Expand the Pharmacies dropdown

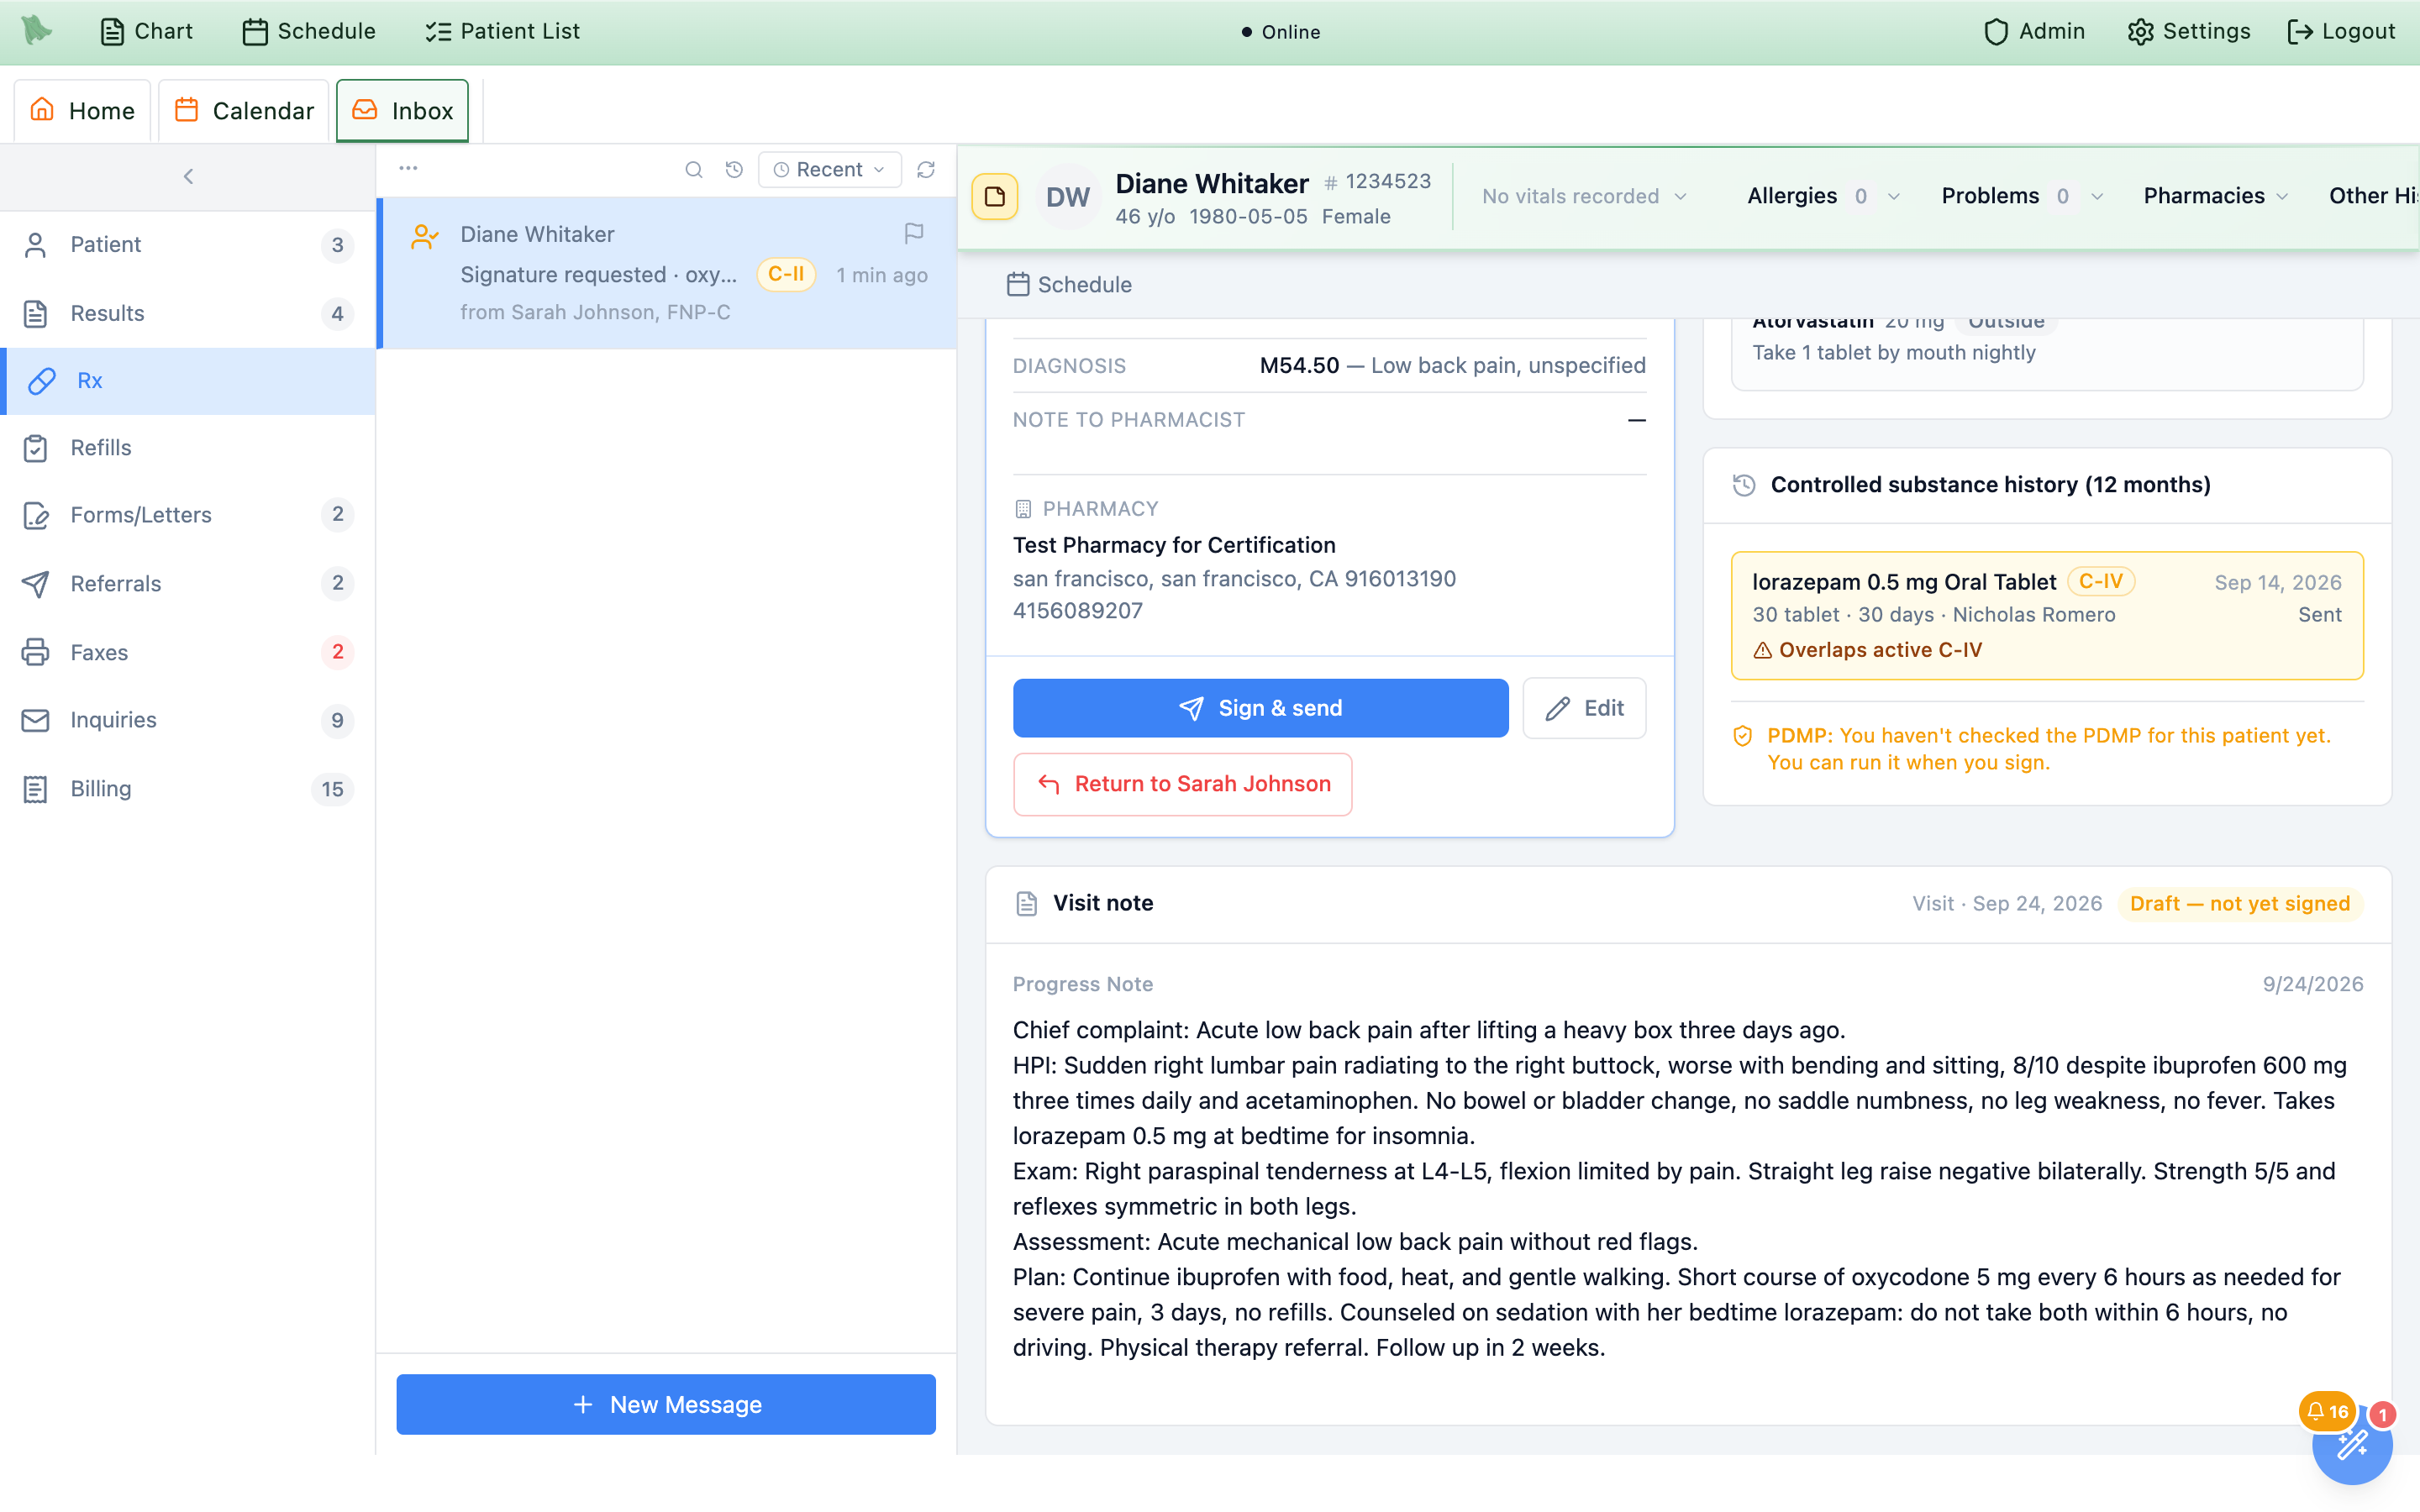click(2215, 197)
